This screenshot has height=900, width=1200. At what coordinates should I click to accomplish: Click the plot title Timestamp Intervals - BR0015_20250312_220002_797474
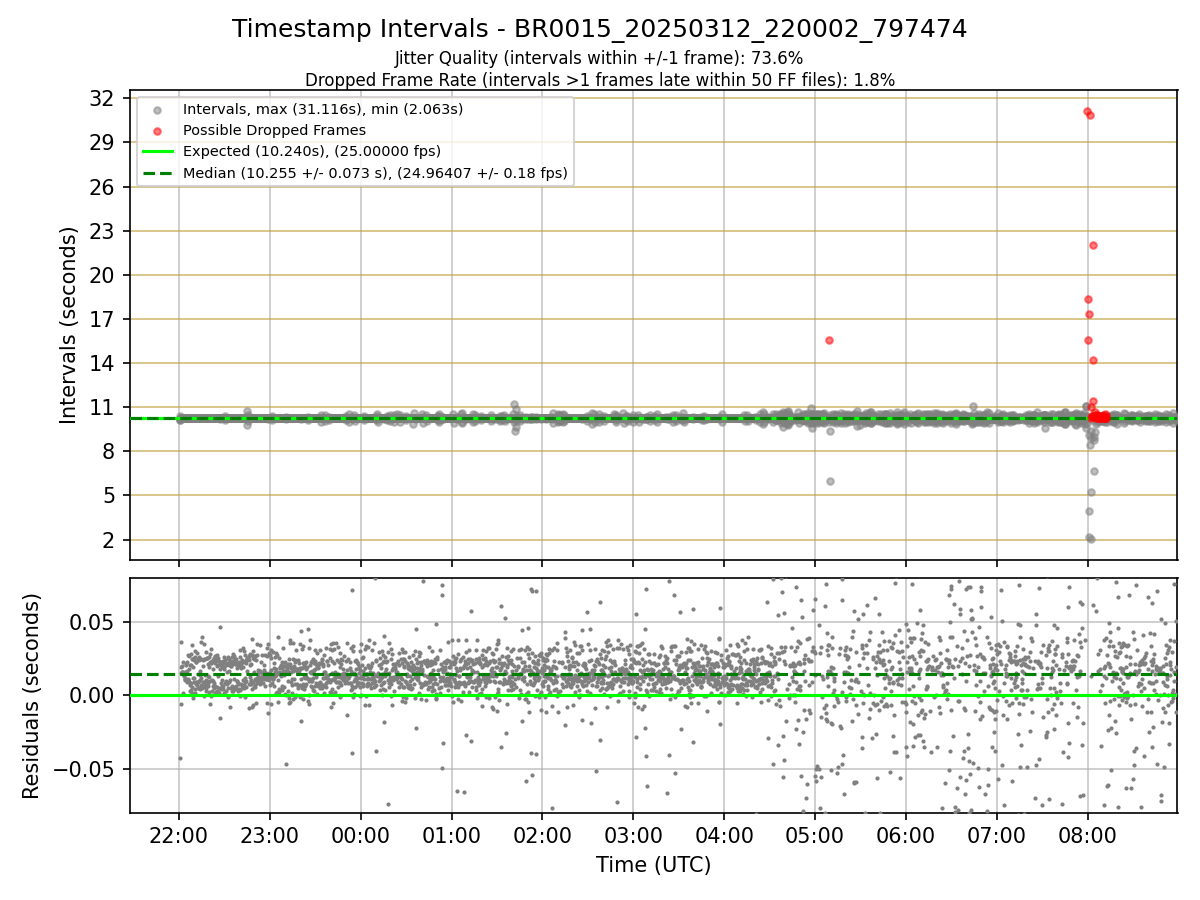(599, 29)
